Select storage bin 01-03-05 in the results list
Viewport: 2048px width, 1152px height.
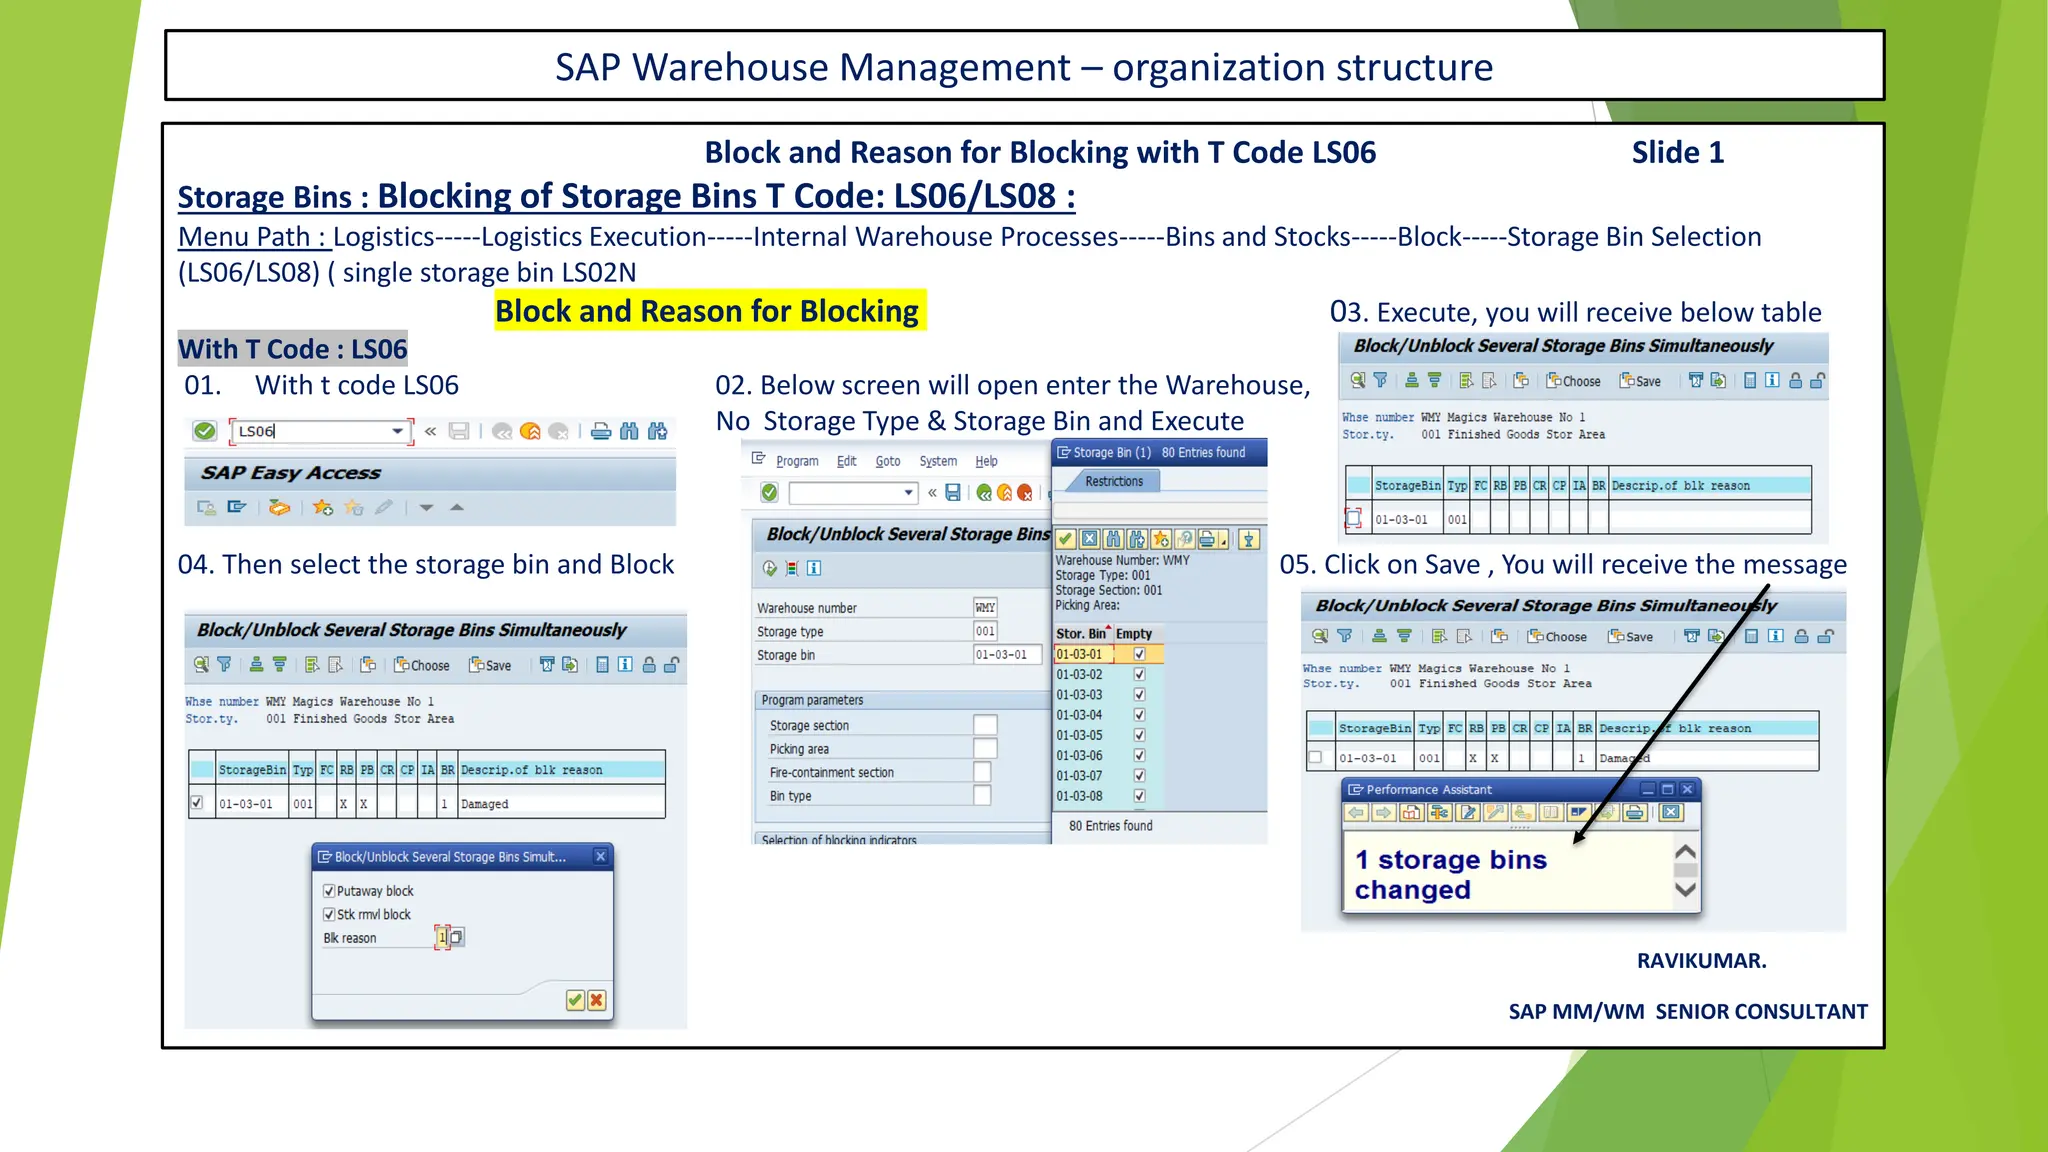click(x=1079, y=735)
